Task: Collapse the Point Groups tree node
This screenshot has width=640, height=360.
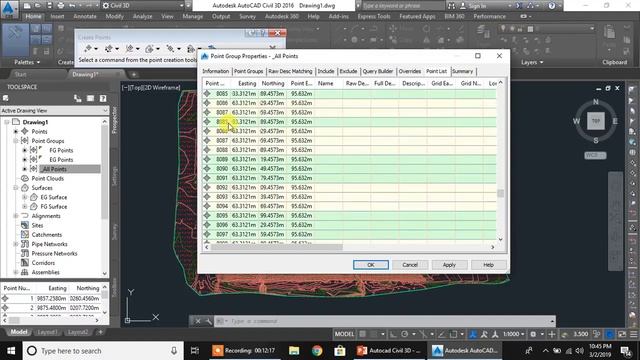Action: pyautogui.click(x=16, y=141)
